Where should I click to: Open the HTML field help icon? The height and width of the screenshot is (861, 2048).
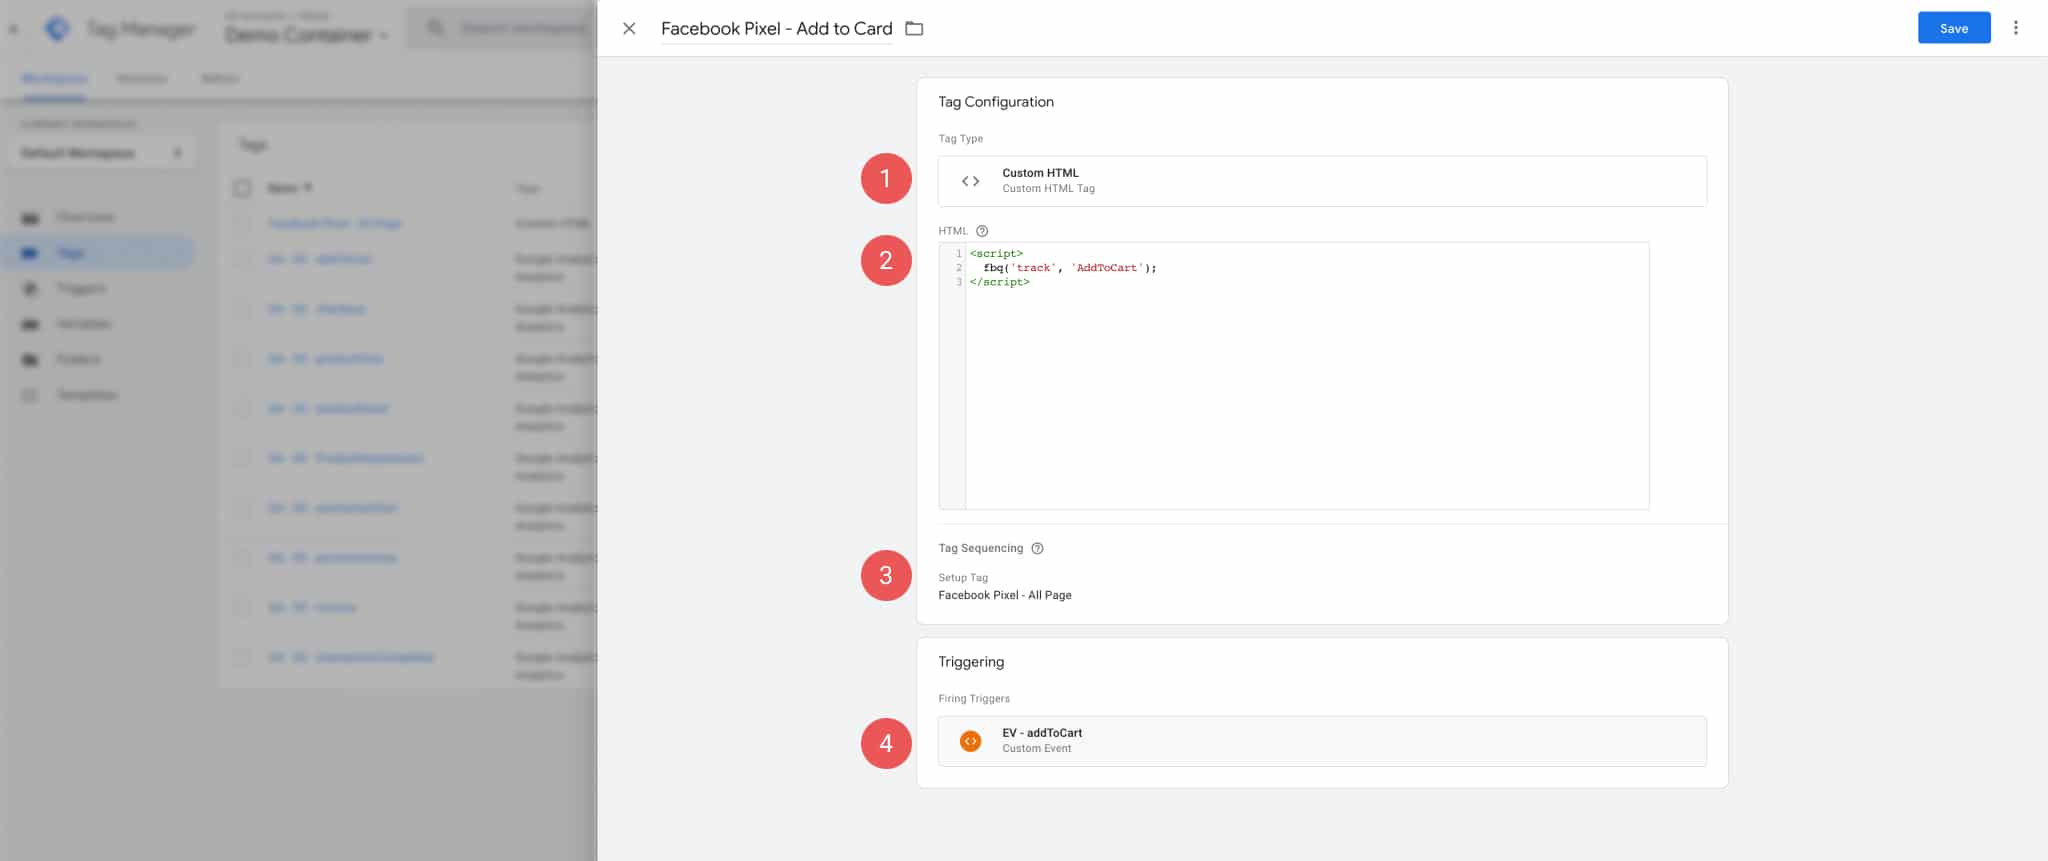(x=982, y=231)
